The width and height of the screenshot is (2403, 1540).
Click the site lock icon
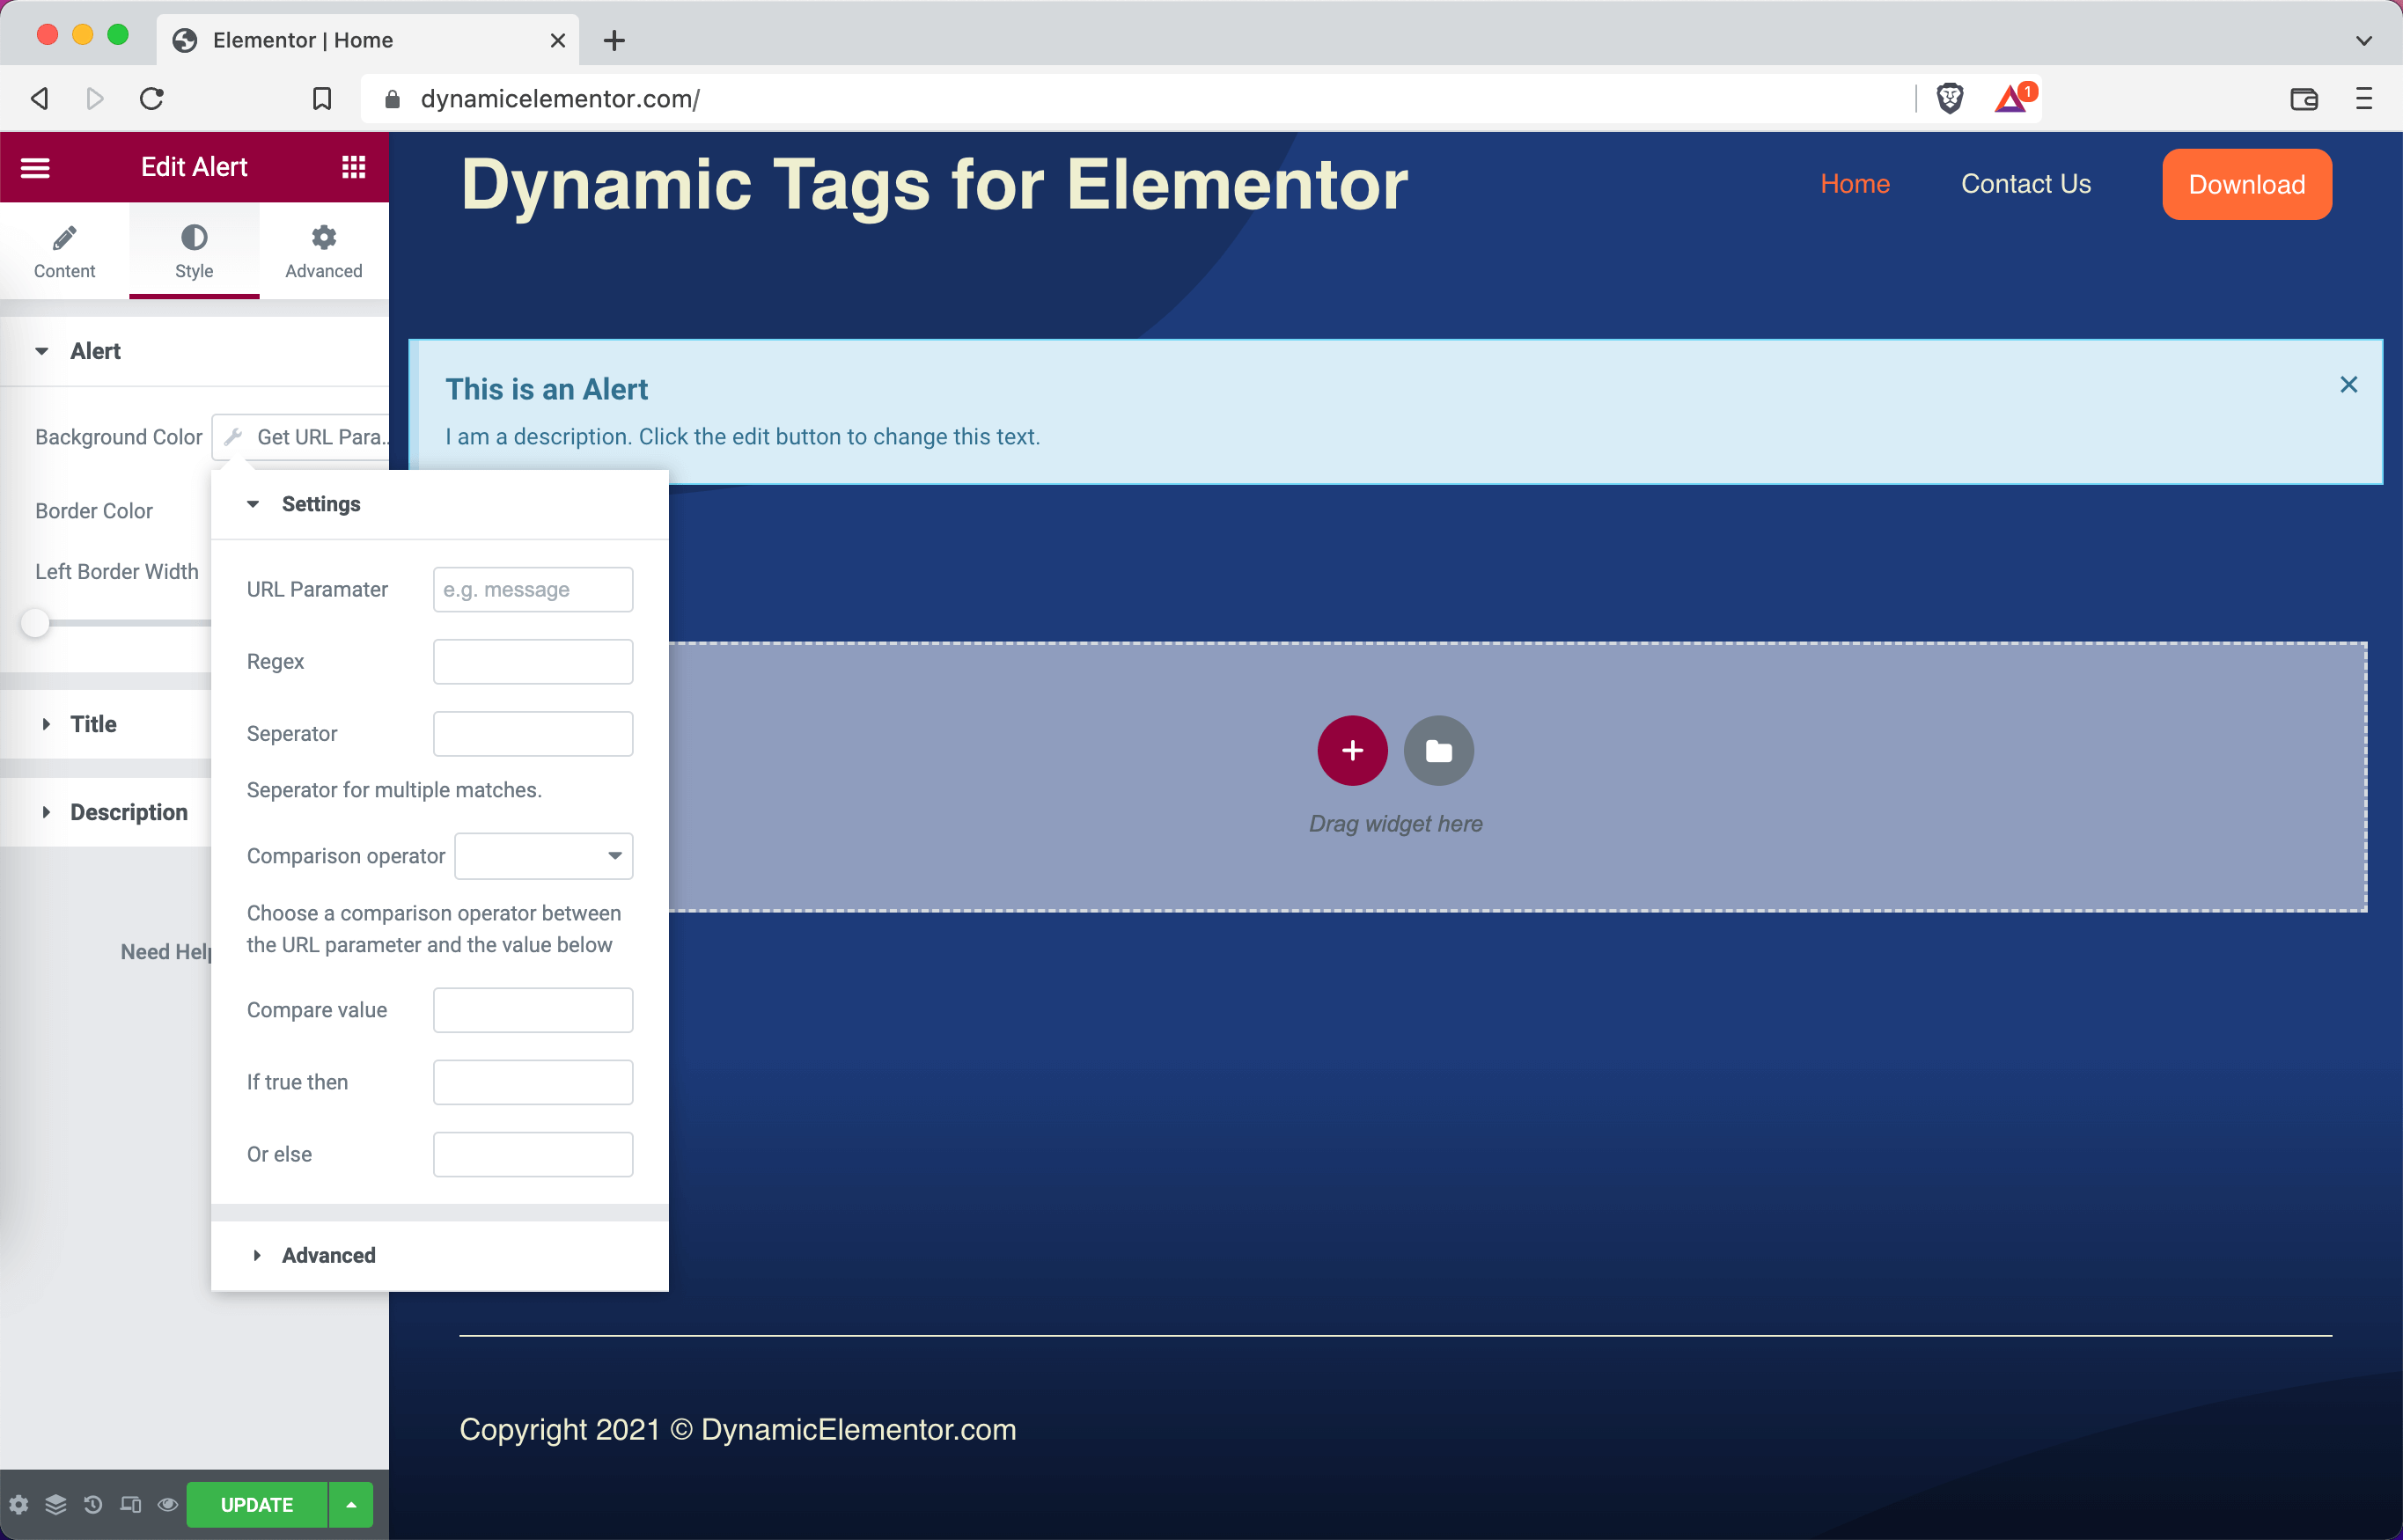(x=392, y=99)
